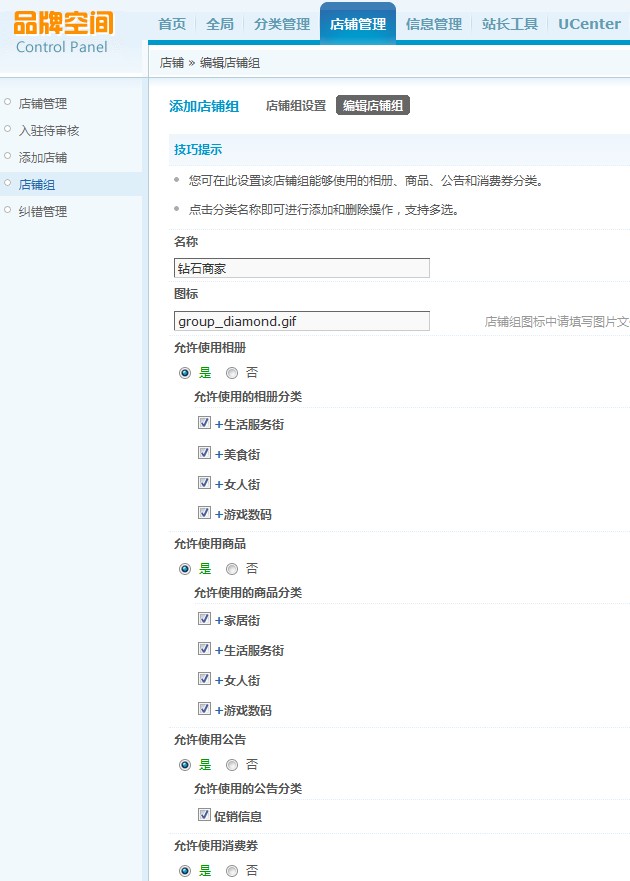Expand +生活服务街 under 商品分类
Screen dimensions: 630x881
point(250,651)
